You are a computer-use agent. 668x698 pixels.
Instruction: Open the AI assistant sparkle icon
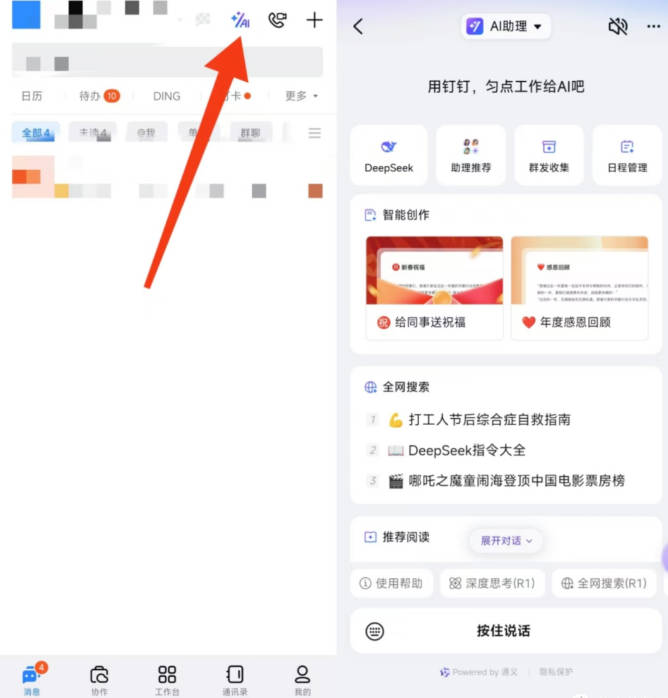(240, 20)
